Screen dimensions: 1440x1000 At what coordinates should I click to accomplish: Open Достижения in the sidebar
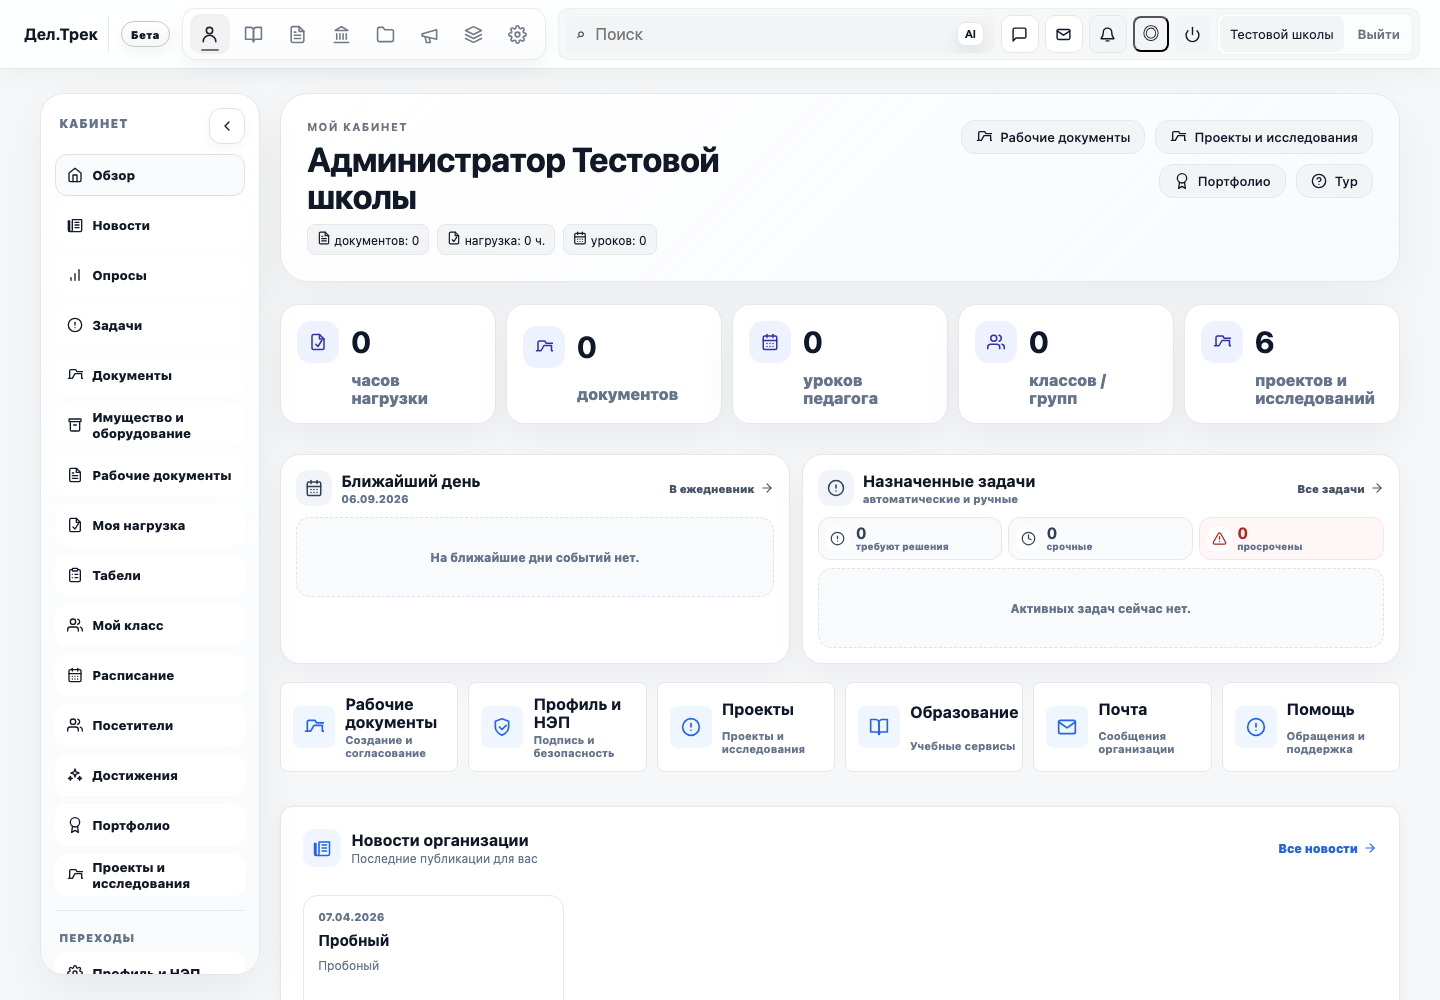150,775
